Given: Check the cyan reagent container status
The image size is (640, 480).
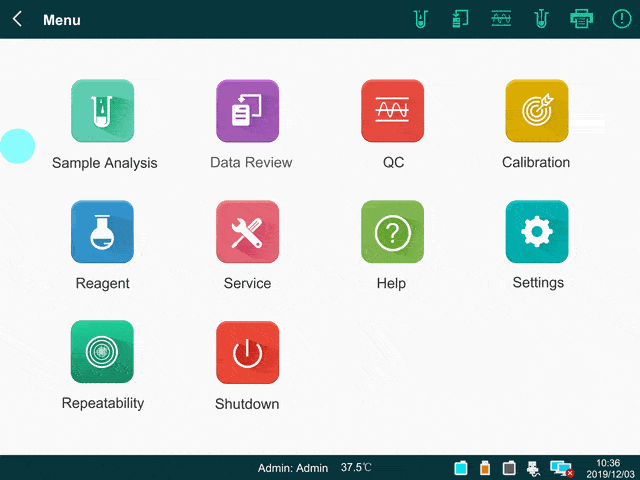Looking at the screenshot, I should click(x=461, y=468).
